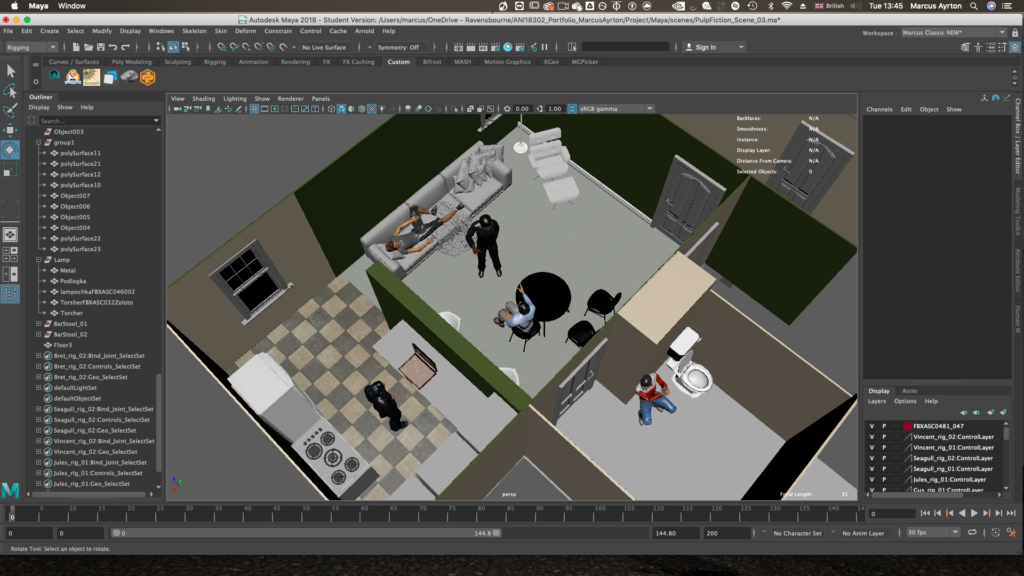Viewport: 1024px width, 576px height.
Task: Click the IPR render icon
Action: 483,47
